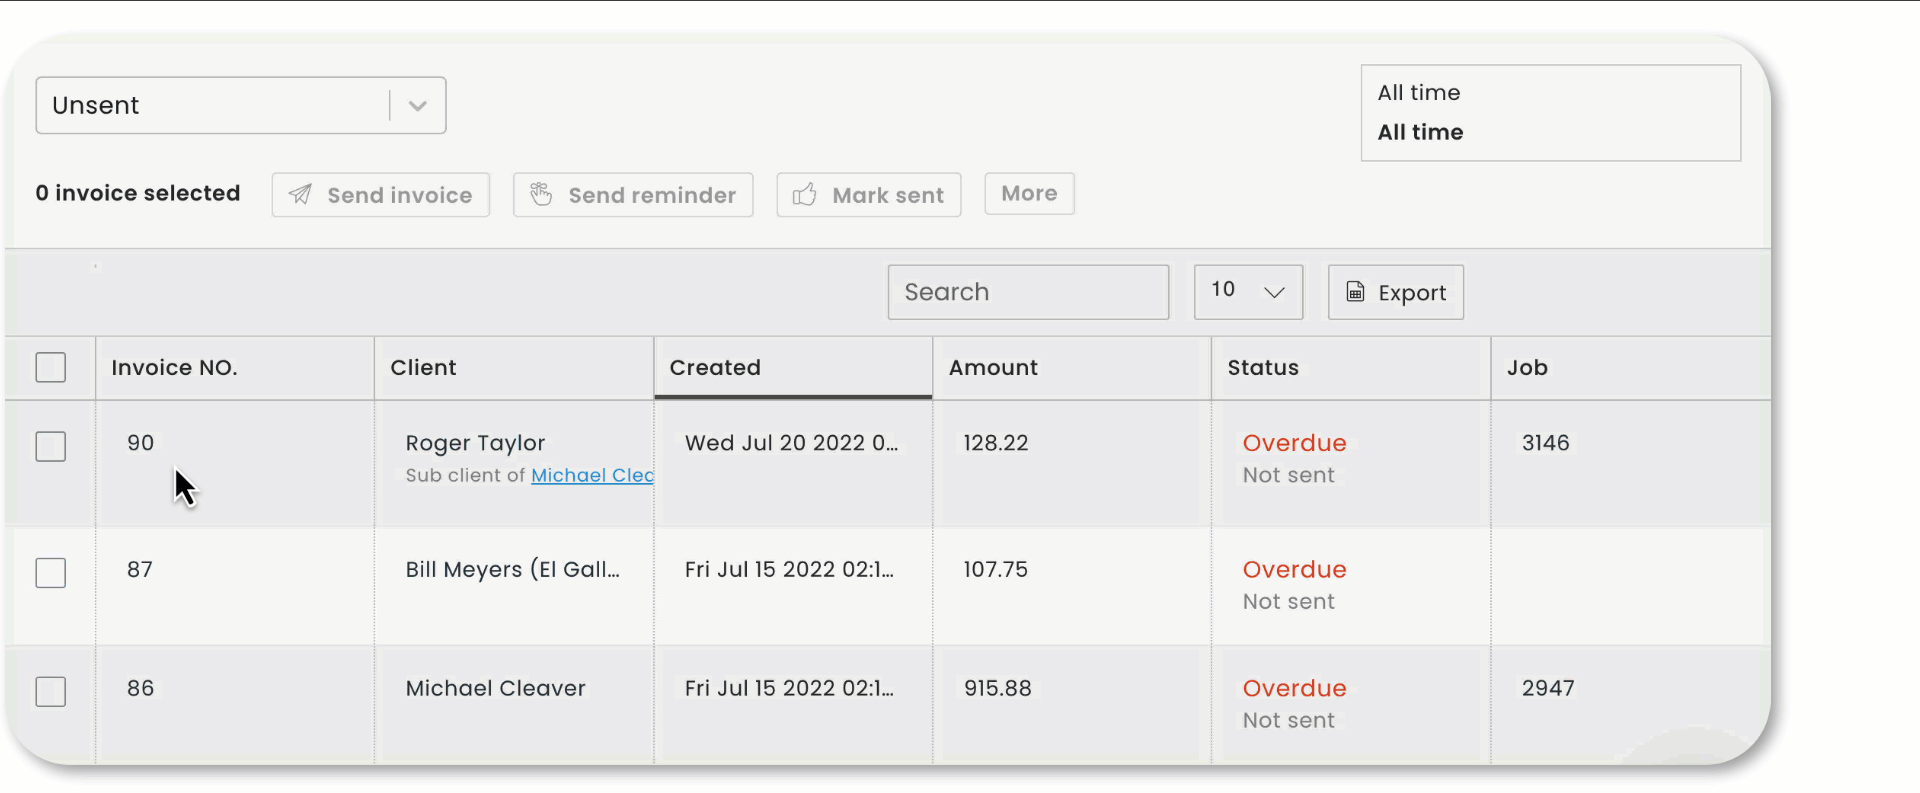Click the More button
The height and width of the screenshot is (793, 1920).
click(1029, 193)
